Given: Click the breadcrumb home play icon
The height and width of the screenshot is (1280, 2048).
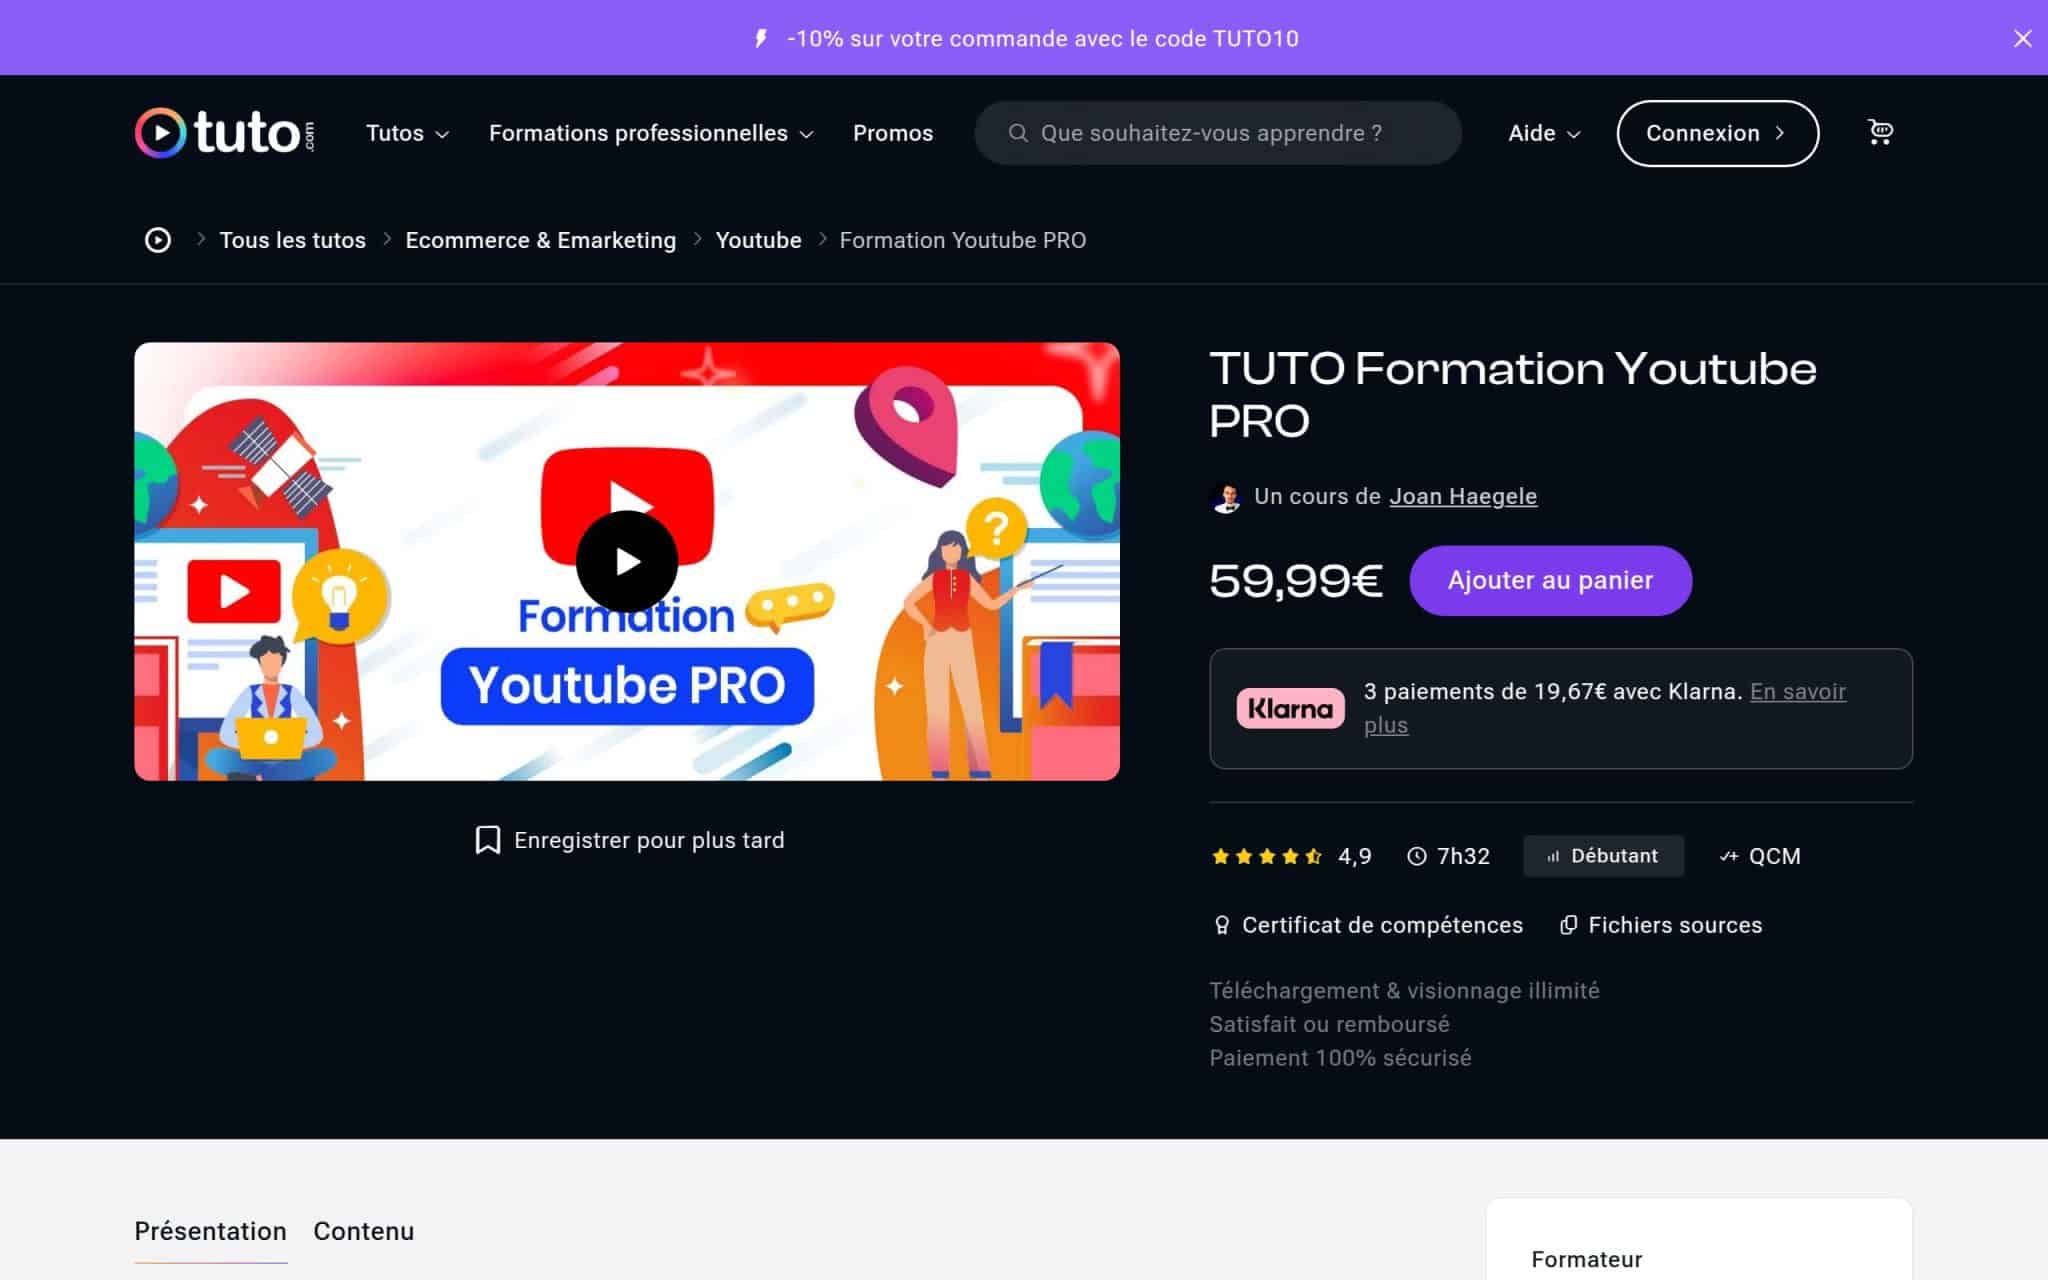Looking at the screenshot, I should pyautogui.click(x=158, y=240).
